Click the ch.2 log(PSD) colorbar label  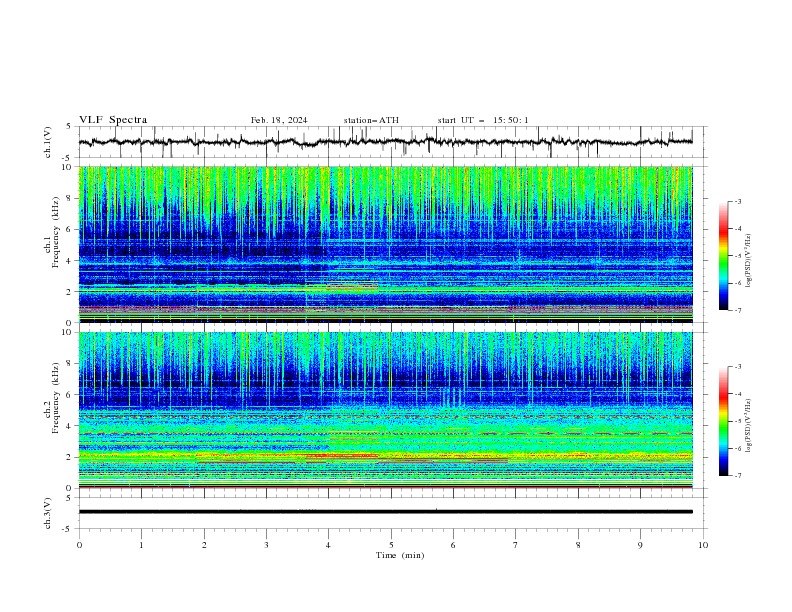point(748,425)
